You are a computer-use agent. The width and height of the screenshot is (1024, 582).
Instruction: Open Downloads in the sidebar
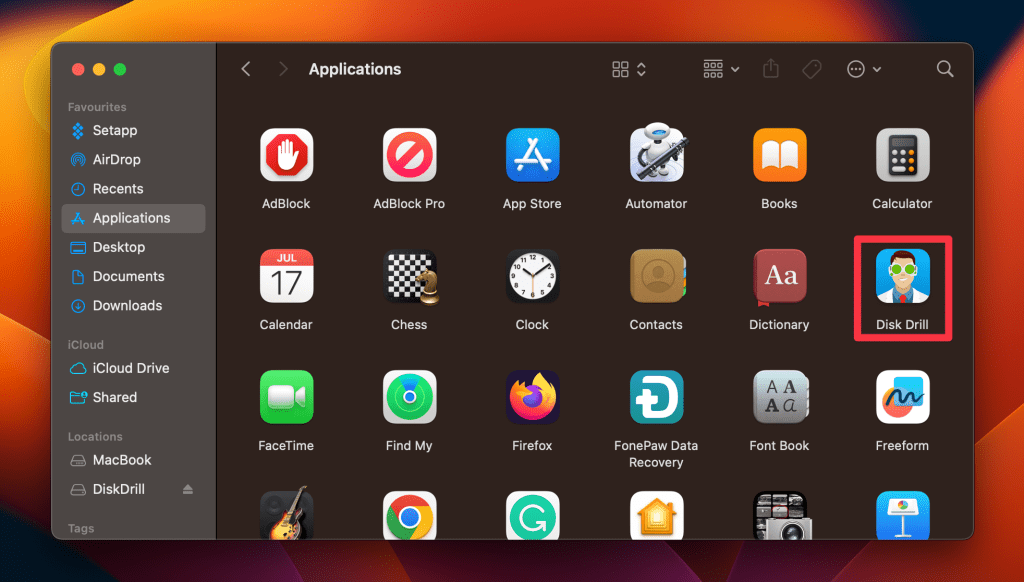click(133, 306)
